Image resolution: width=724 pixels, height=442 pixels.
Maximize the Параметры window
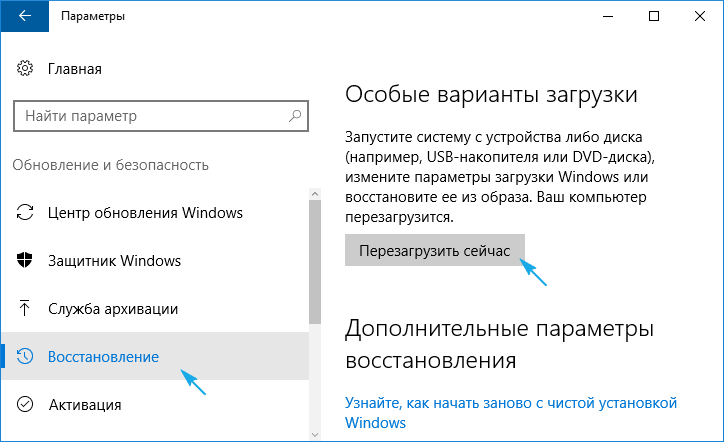click(x=653, y=16)
